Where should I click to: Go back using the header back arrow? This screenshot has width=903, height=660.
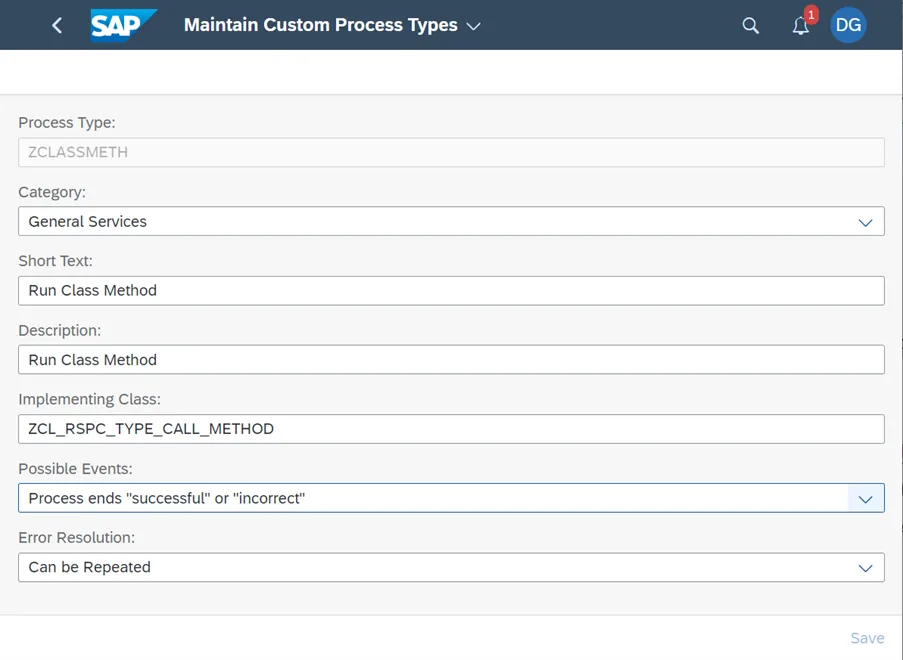pyautogui.click(x=57, y=25)
